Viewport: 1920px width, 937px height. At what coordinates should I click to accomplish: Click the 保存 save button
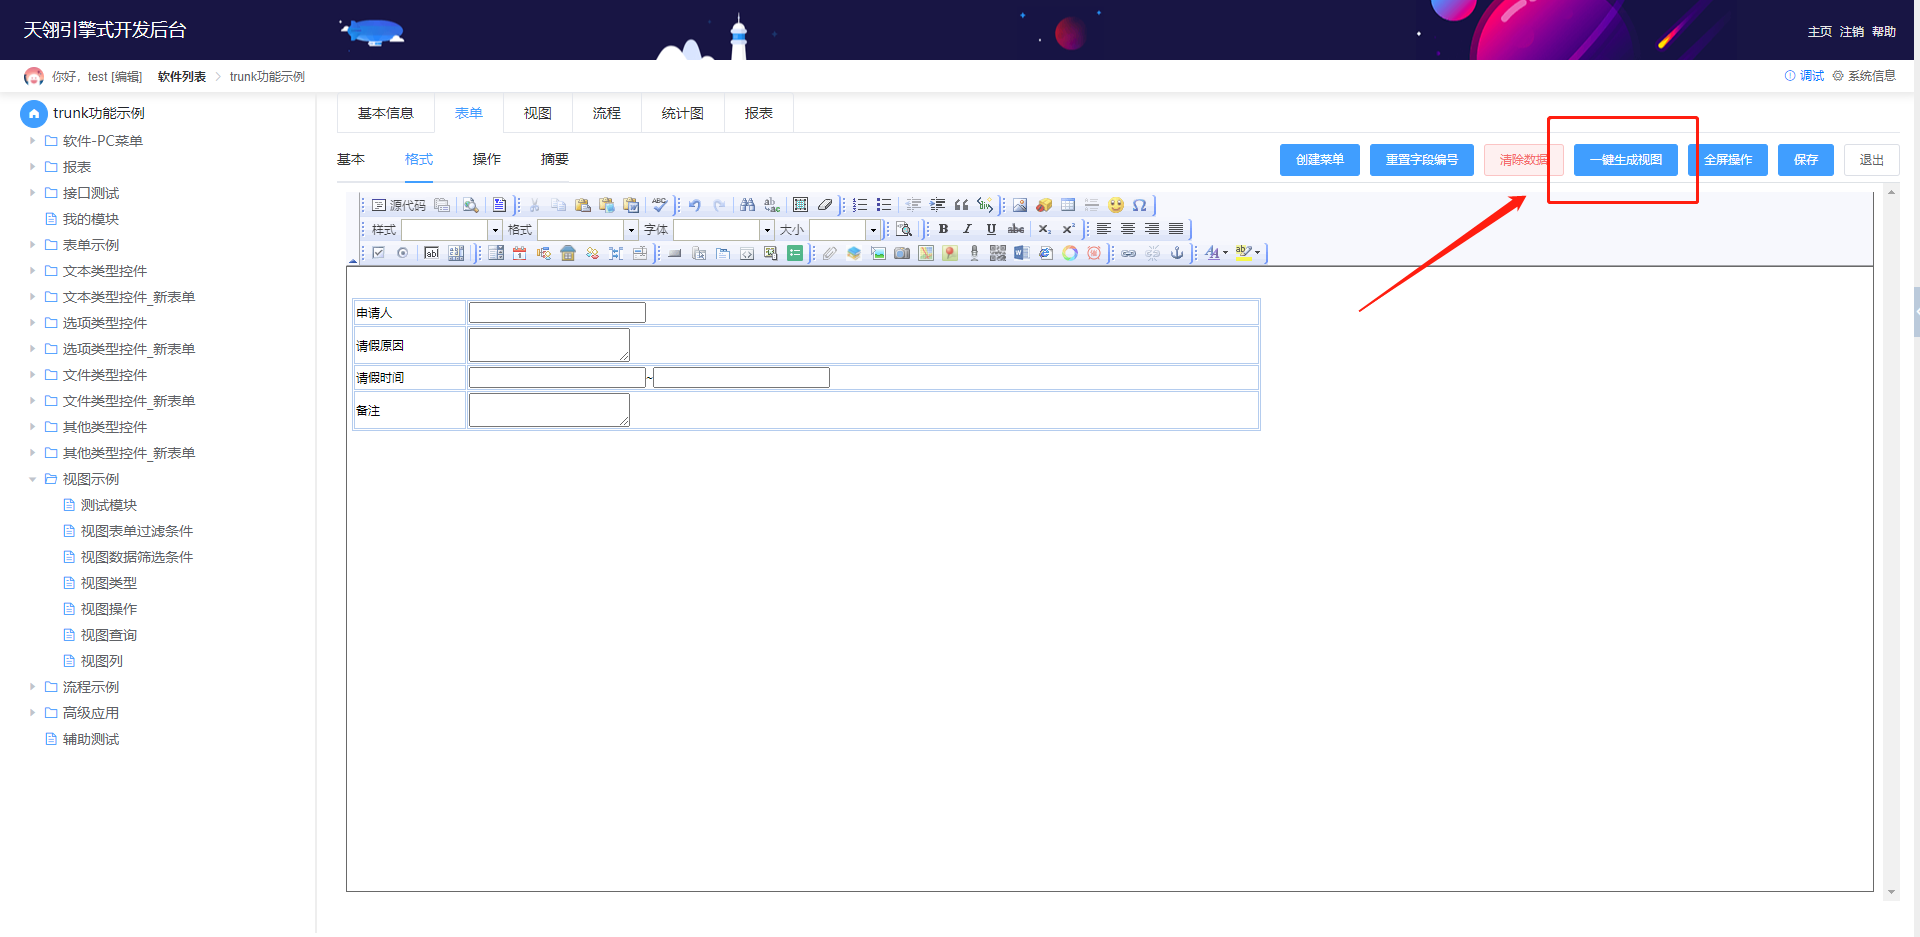1806,160
